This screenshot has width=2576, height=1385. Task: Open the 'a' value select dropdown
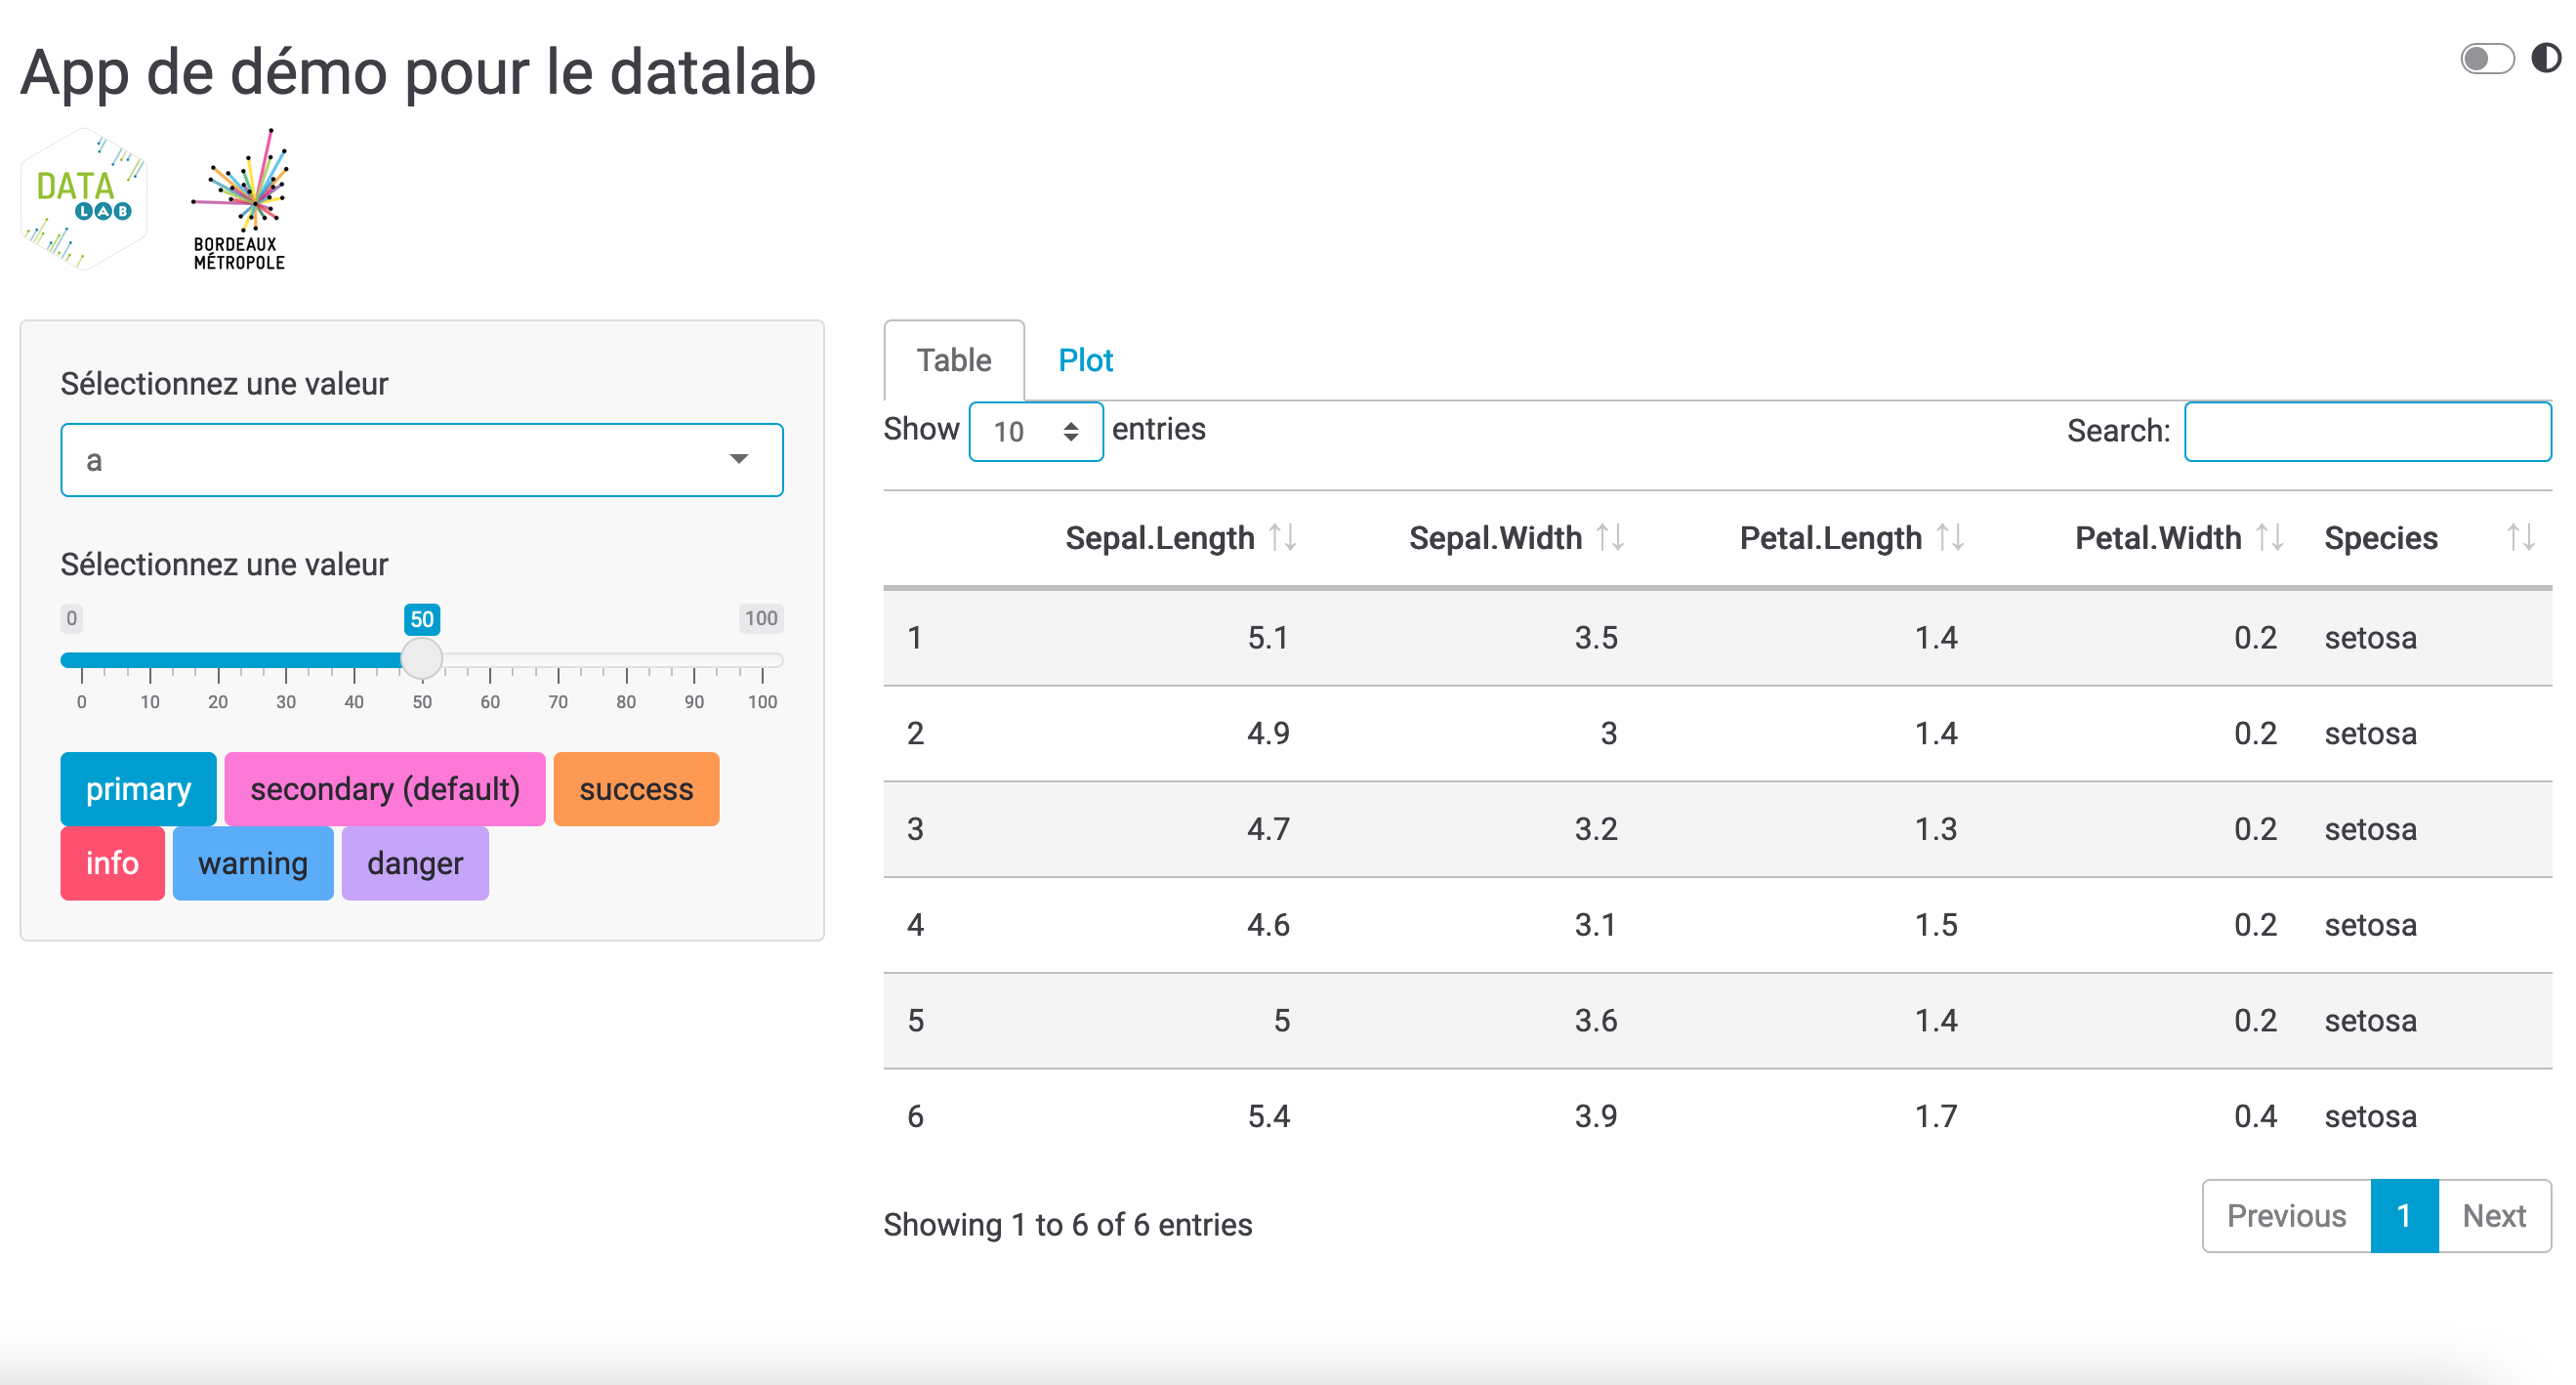coord(422,460)
